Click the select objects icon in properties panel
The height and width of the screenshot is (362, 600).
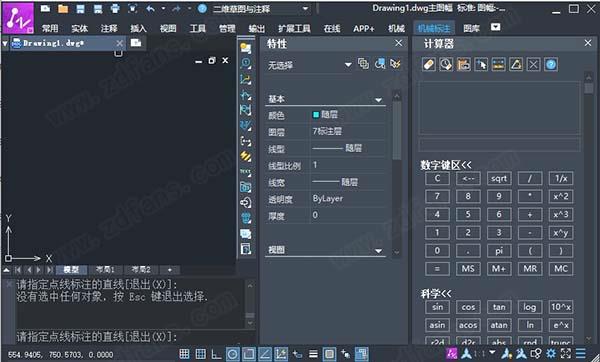click(x=379, y=64)
